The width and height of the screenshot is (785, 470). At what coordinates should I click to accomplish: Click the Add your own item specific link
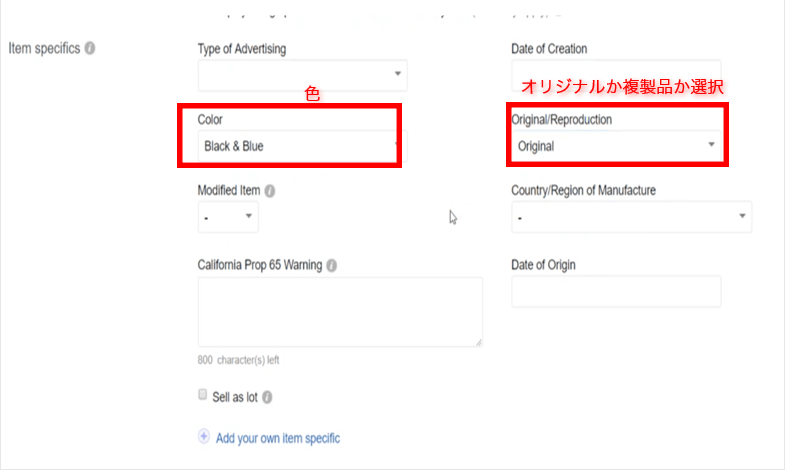click(x=278, y=438)
